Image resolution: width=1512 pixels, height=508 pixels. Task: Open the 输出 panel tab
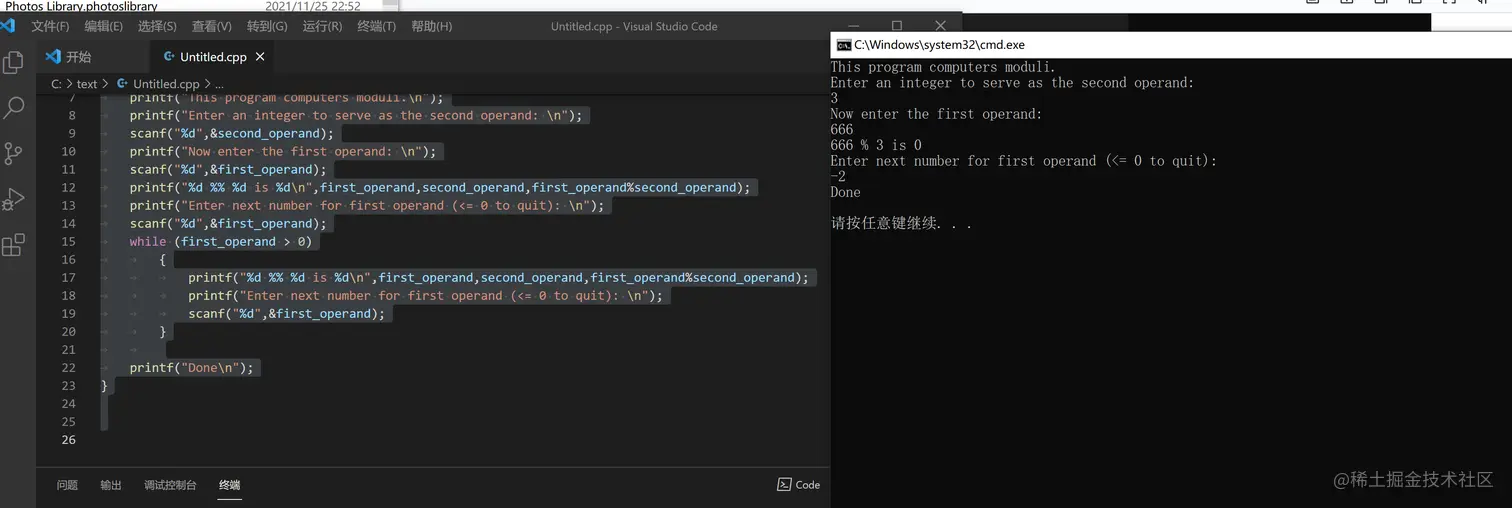pyautogui.click(x=111, y=485)
